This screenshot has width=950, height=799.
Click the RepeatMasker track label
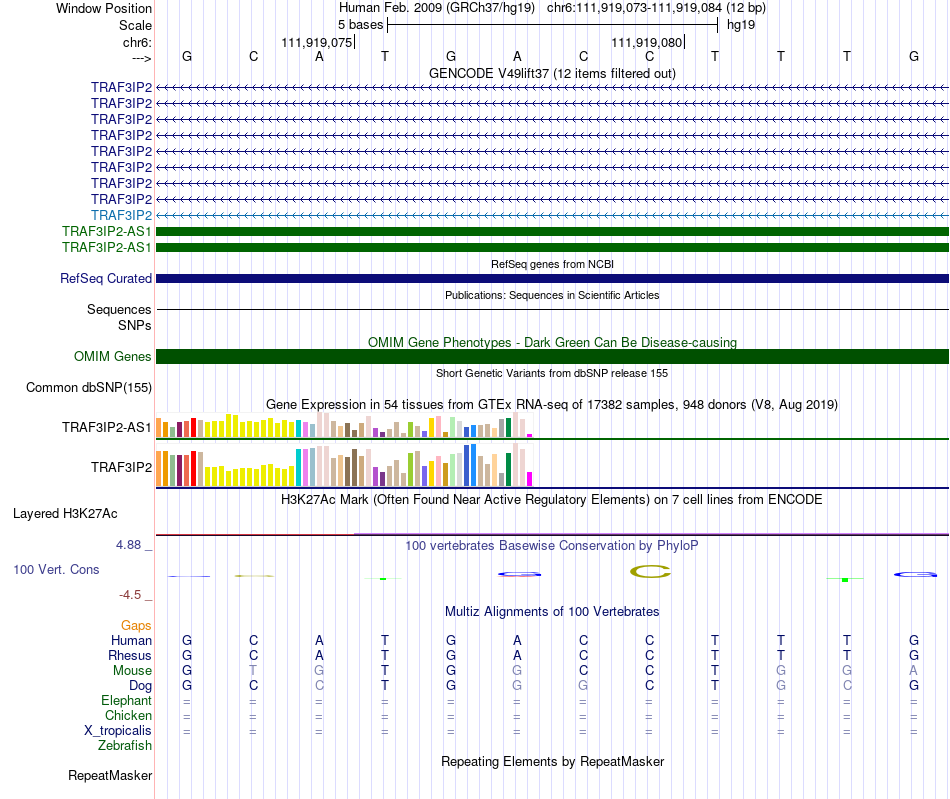tap(110, 775)
